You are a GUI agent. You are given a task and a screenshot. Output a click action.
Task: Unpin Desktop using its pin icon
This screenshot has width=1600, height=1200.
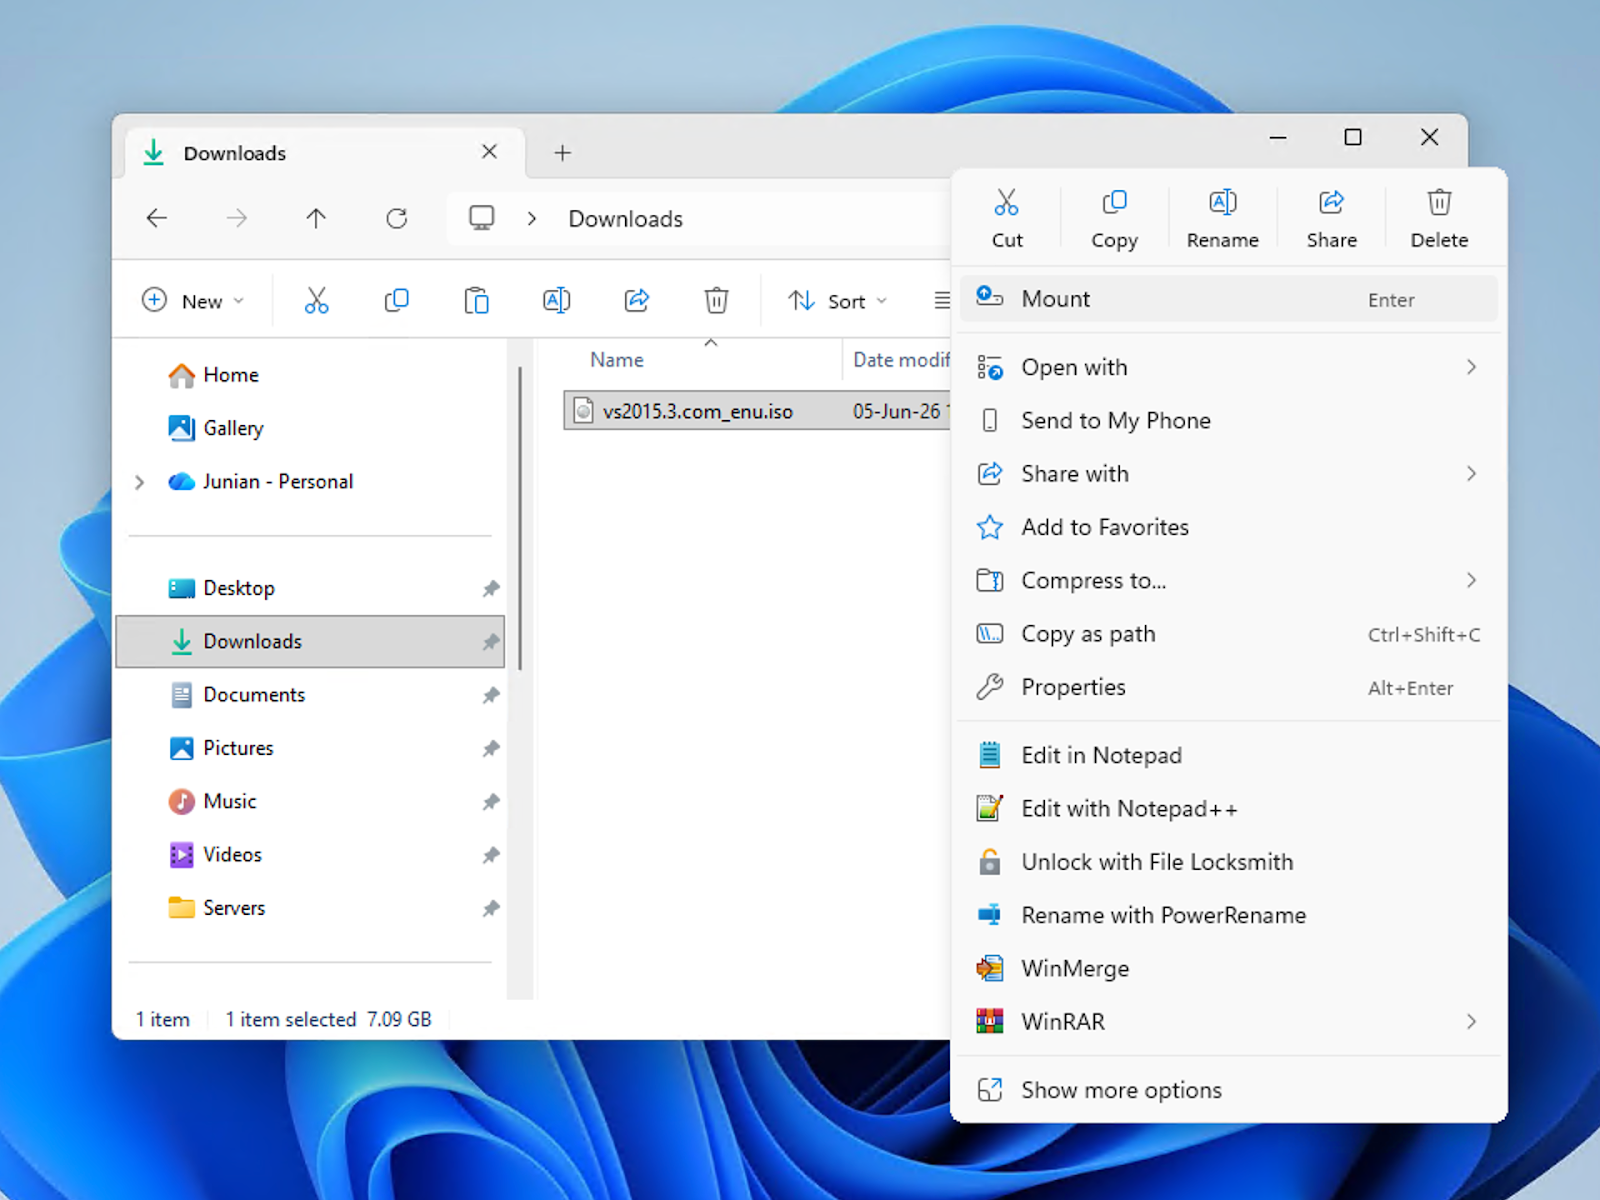[x=491, y=588]
